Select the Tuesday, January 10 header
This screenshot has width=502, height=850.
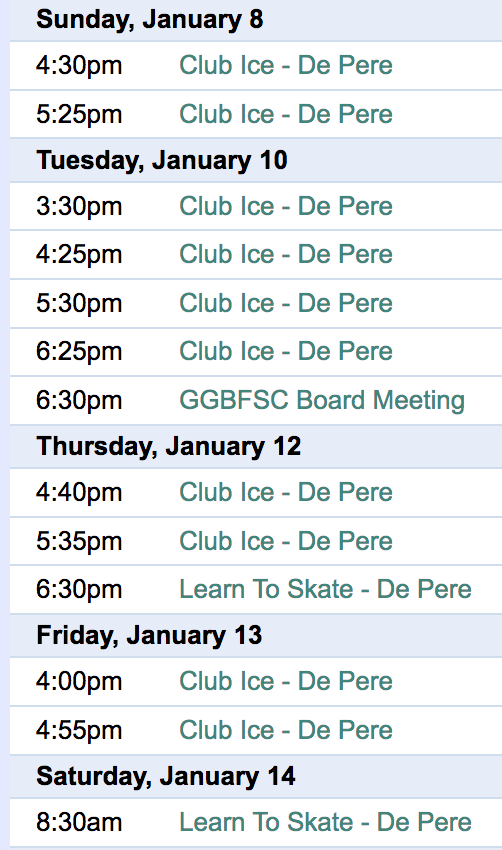[162, 161]
